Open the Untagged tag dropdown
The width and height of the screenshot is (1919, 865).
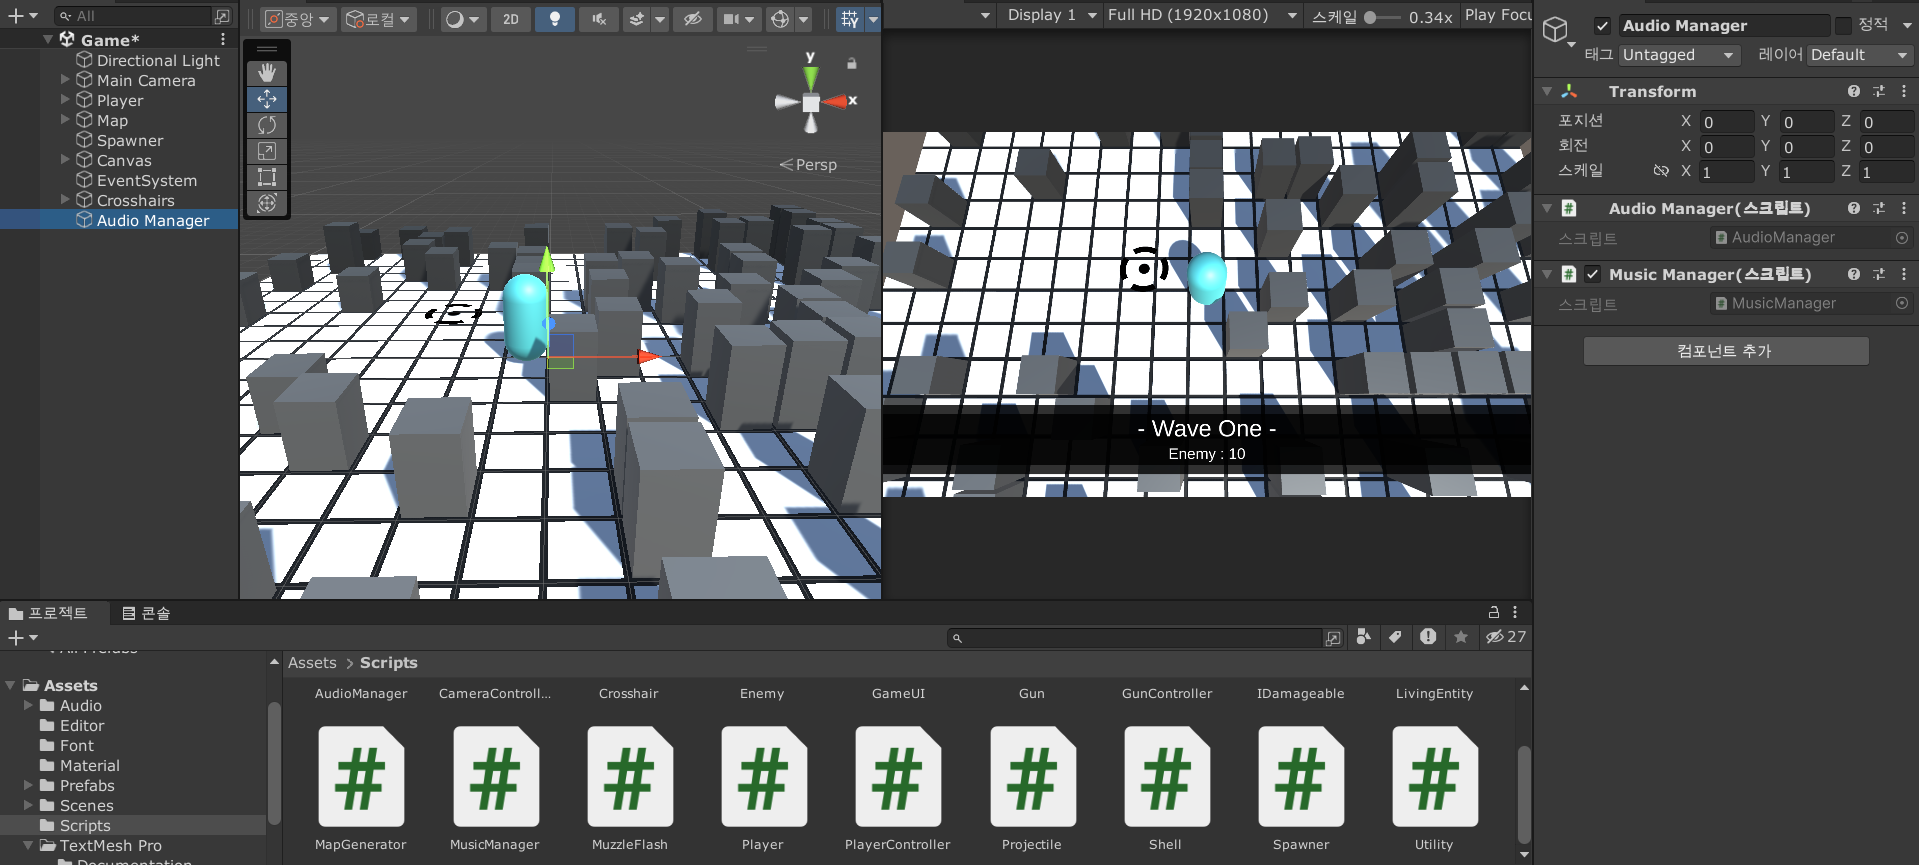pyautogui.click(x=1679, y=55)
